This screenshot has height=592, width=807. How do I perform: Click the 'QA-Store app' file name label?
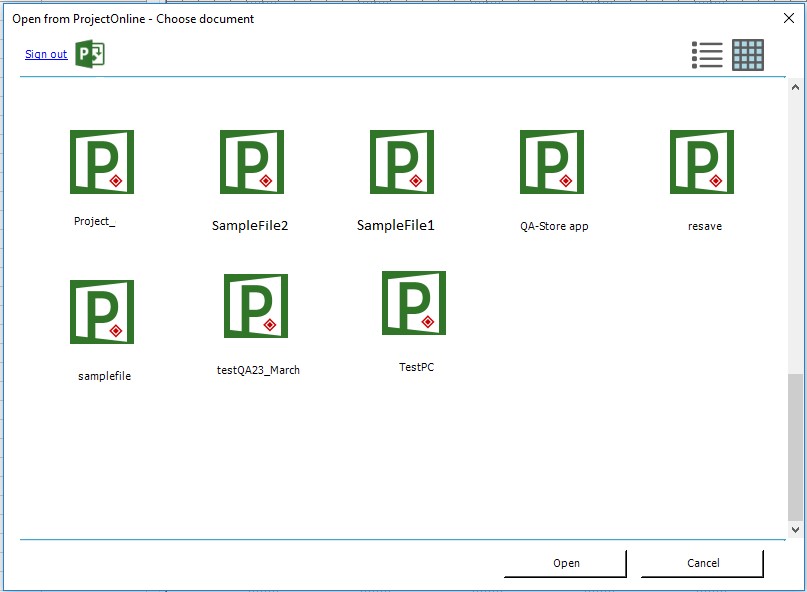coord(554,226)
